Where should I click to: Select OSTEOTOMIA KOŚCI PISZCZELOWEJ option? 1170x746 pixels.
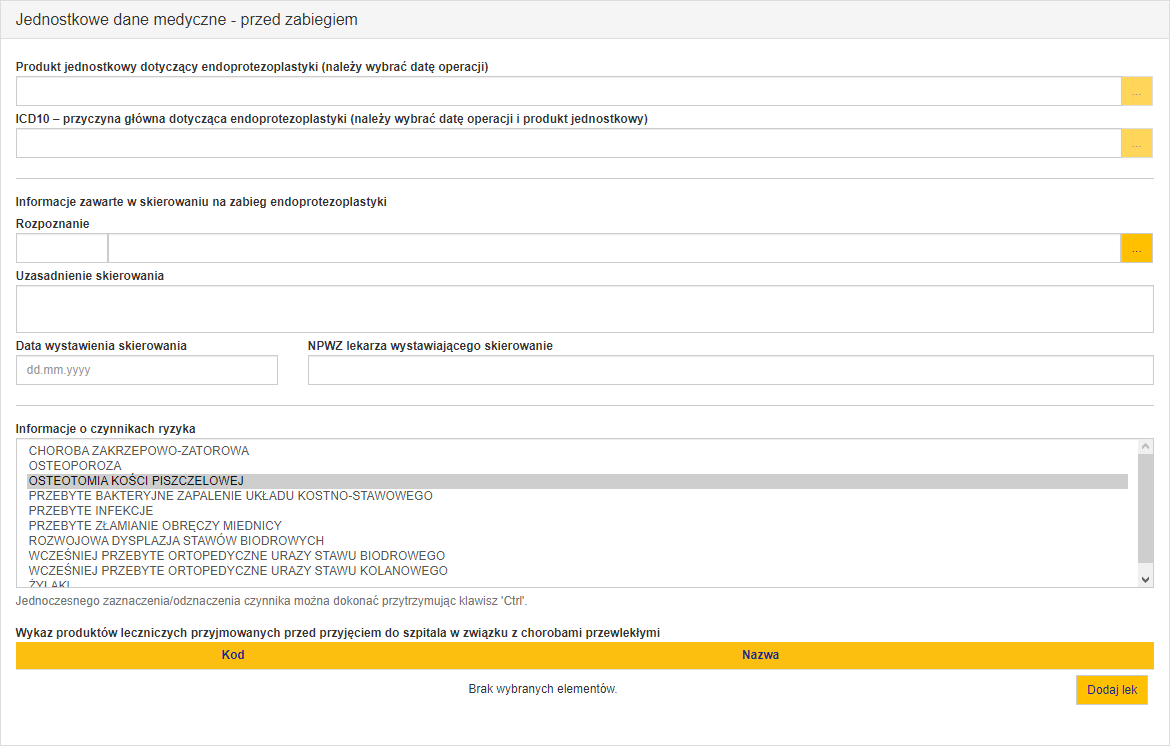pos(136,481)
